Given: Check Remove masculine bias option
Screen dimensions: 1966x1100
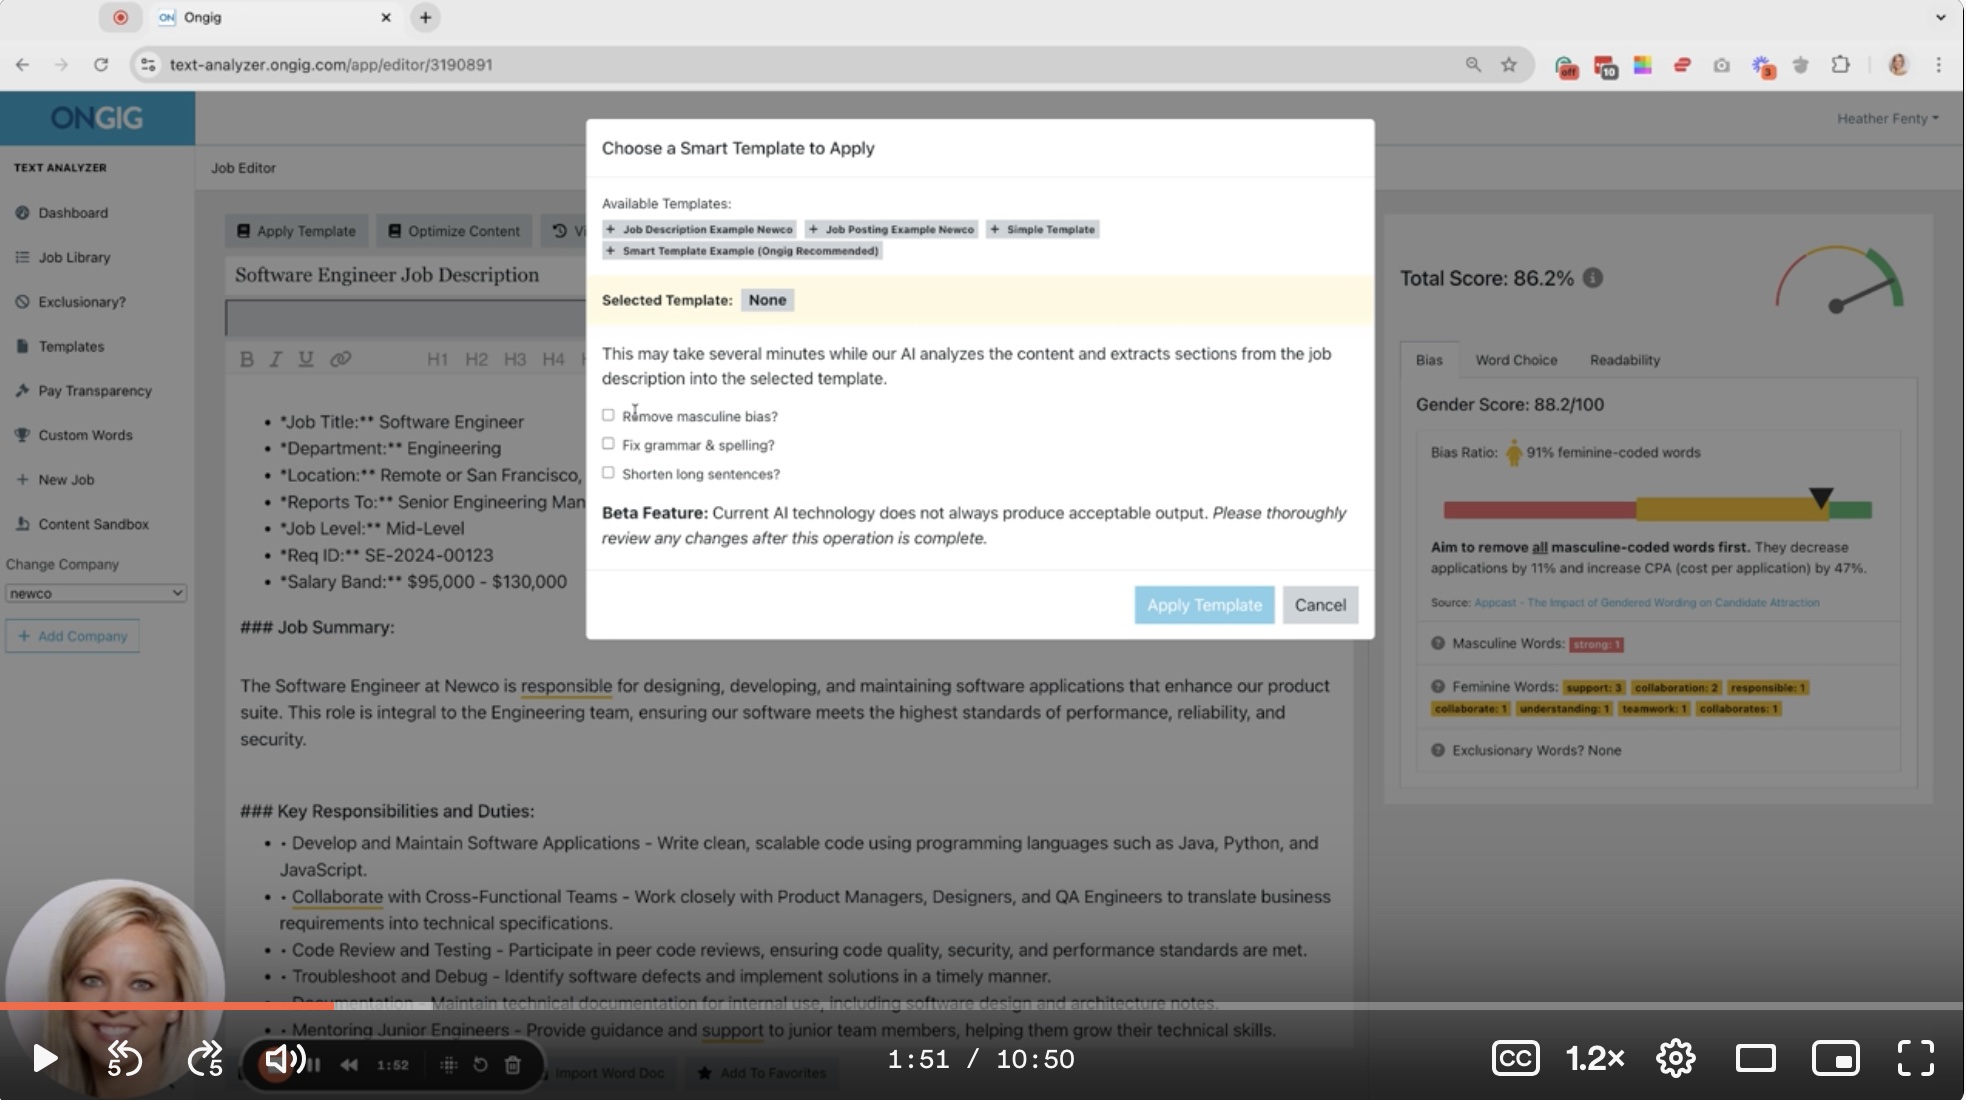Looking at the screenshot, I should (x=608, y=415).
